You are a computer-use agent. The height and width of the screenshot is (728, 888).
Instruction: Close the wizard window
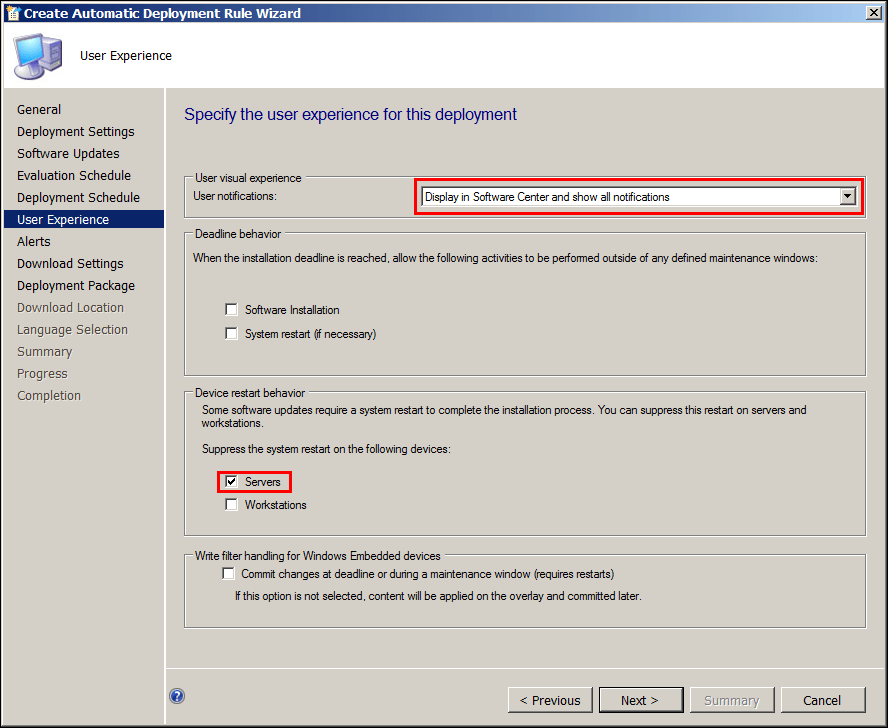(873, 13)
